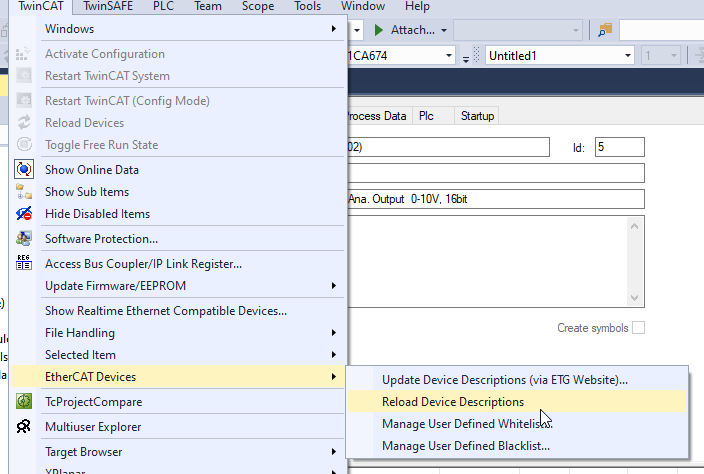Viewport: 704px width, 474px height.
Task: Open the Scope menu
Action: (x=258, y=6)
